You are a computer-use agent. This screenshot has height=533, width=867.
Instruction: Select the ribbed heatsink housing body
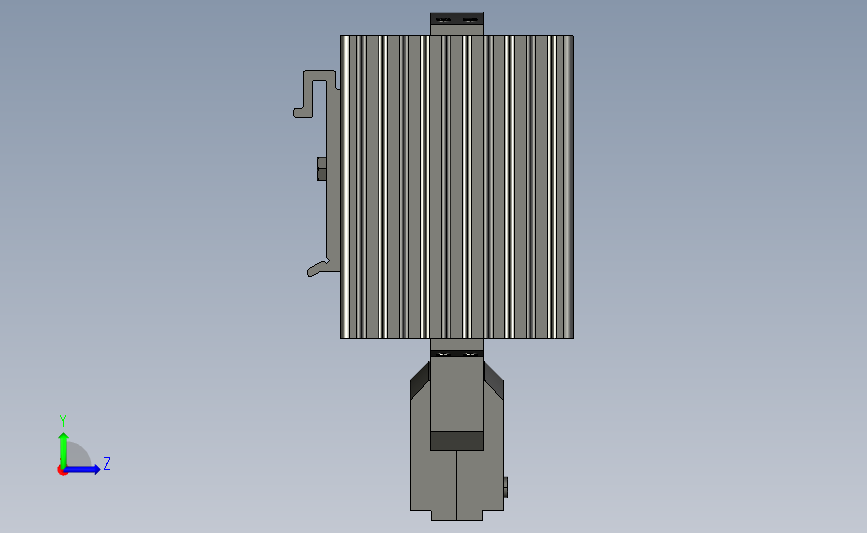[457, 187]
